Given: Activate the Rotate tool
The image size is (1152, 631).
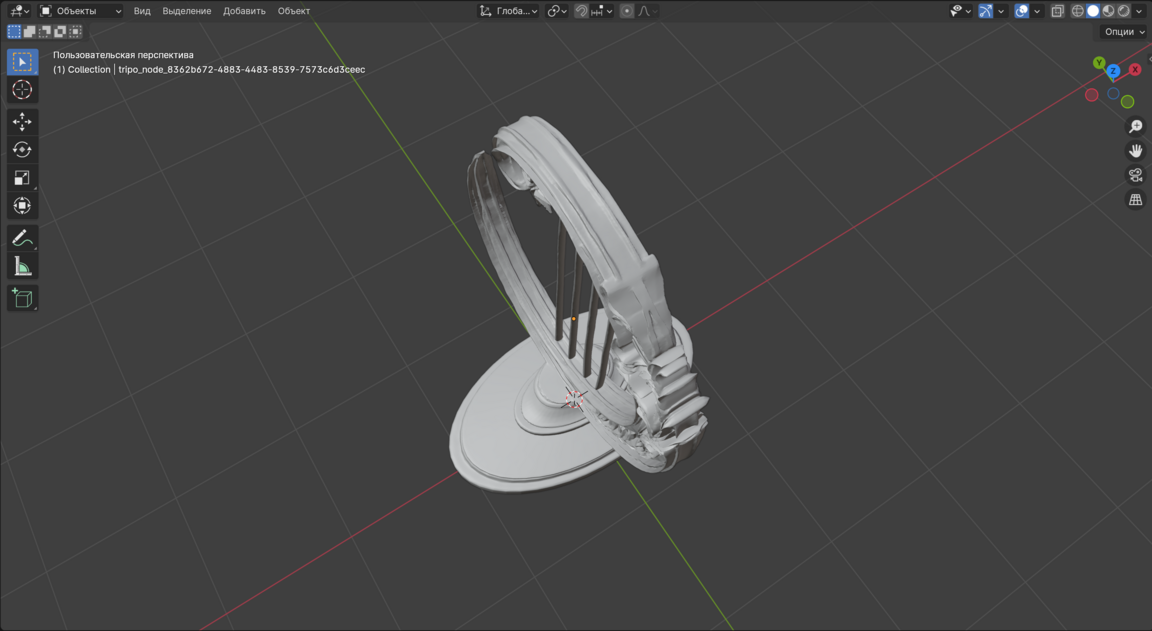Looking at the screenshot, I should 22,149.
